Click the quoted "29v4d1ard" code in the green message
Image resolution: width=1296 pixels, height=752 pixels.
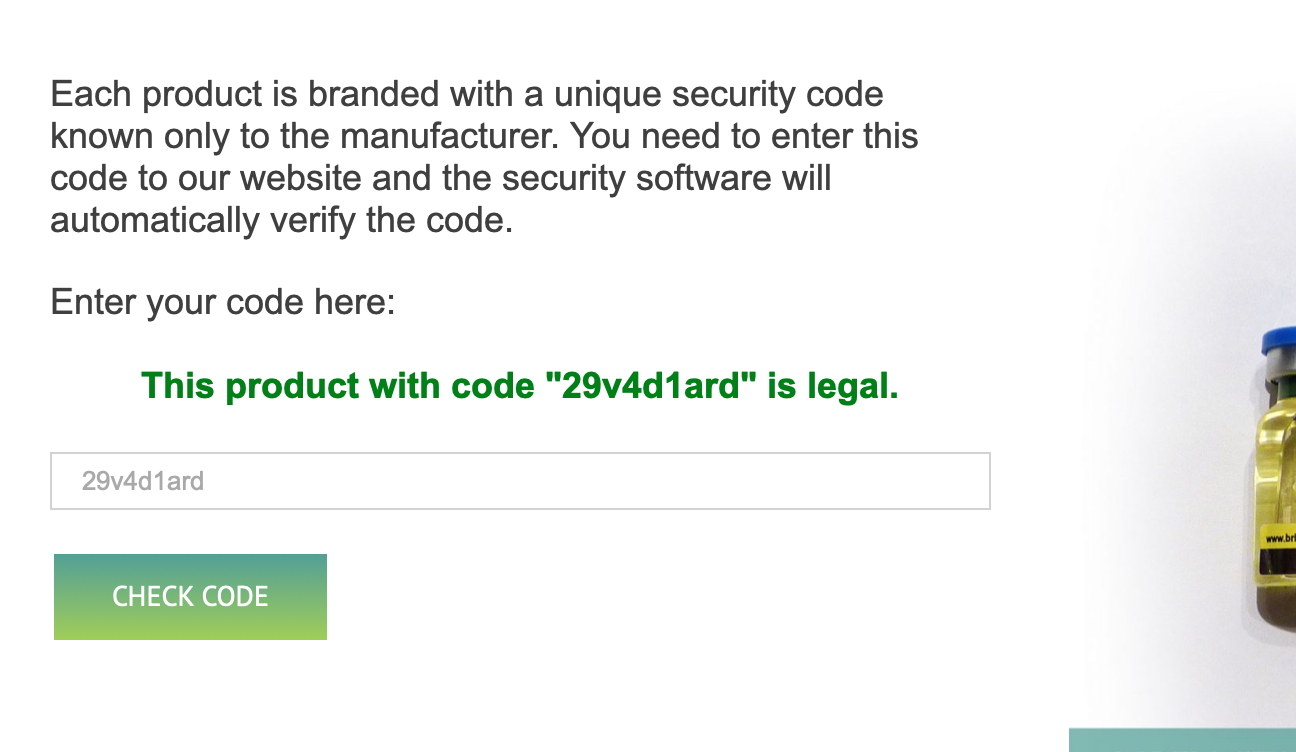(x=649, y=385)
